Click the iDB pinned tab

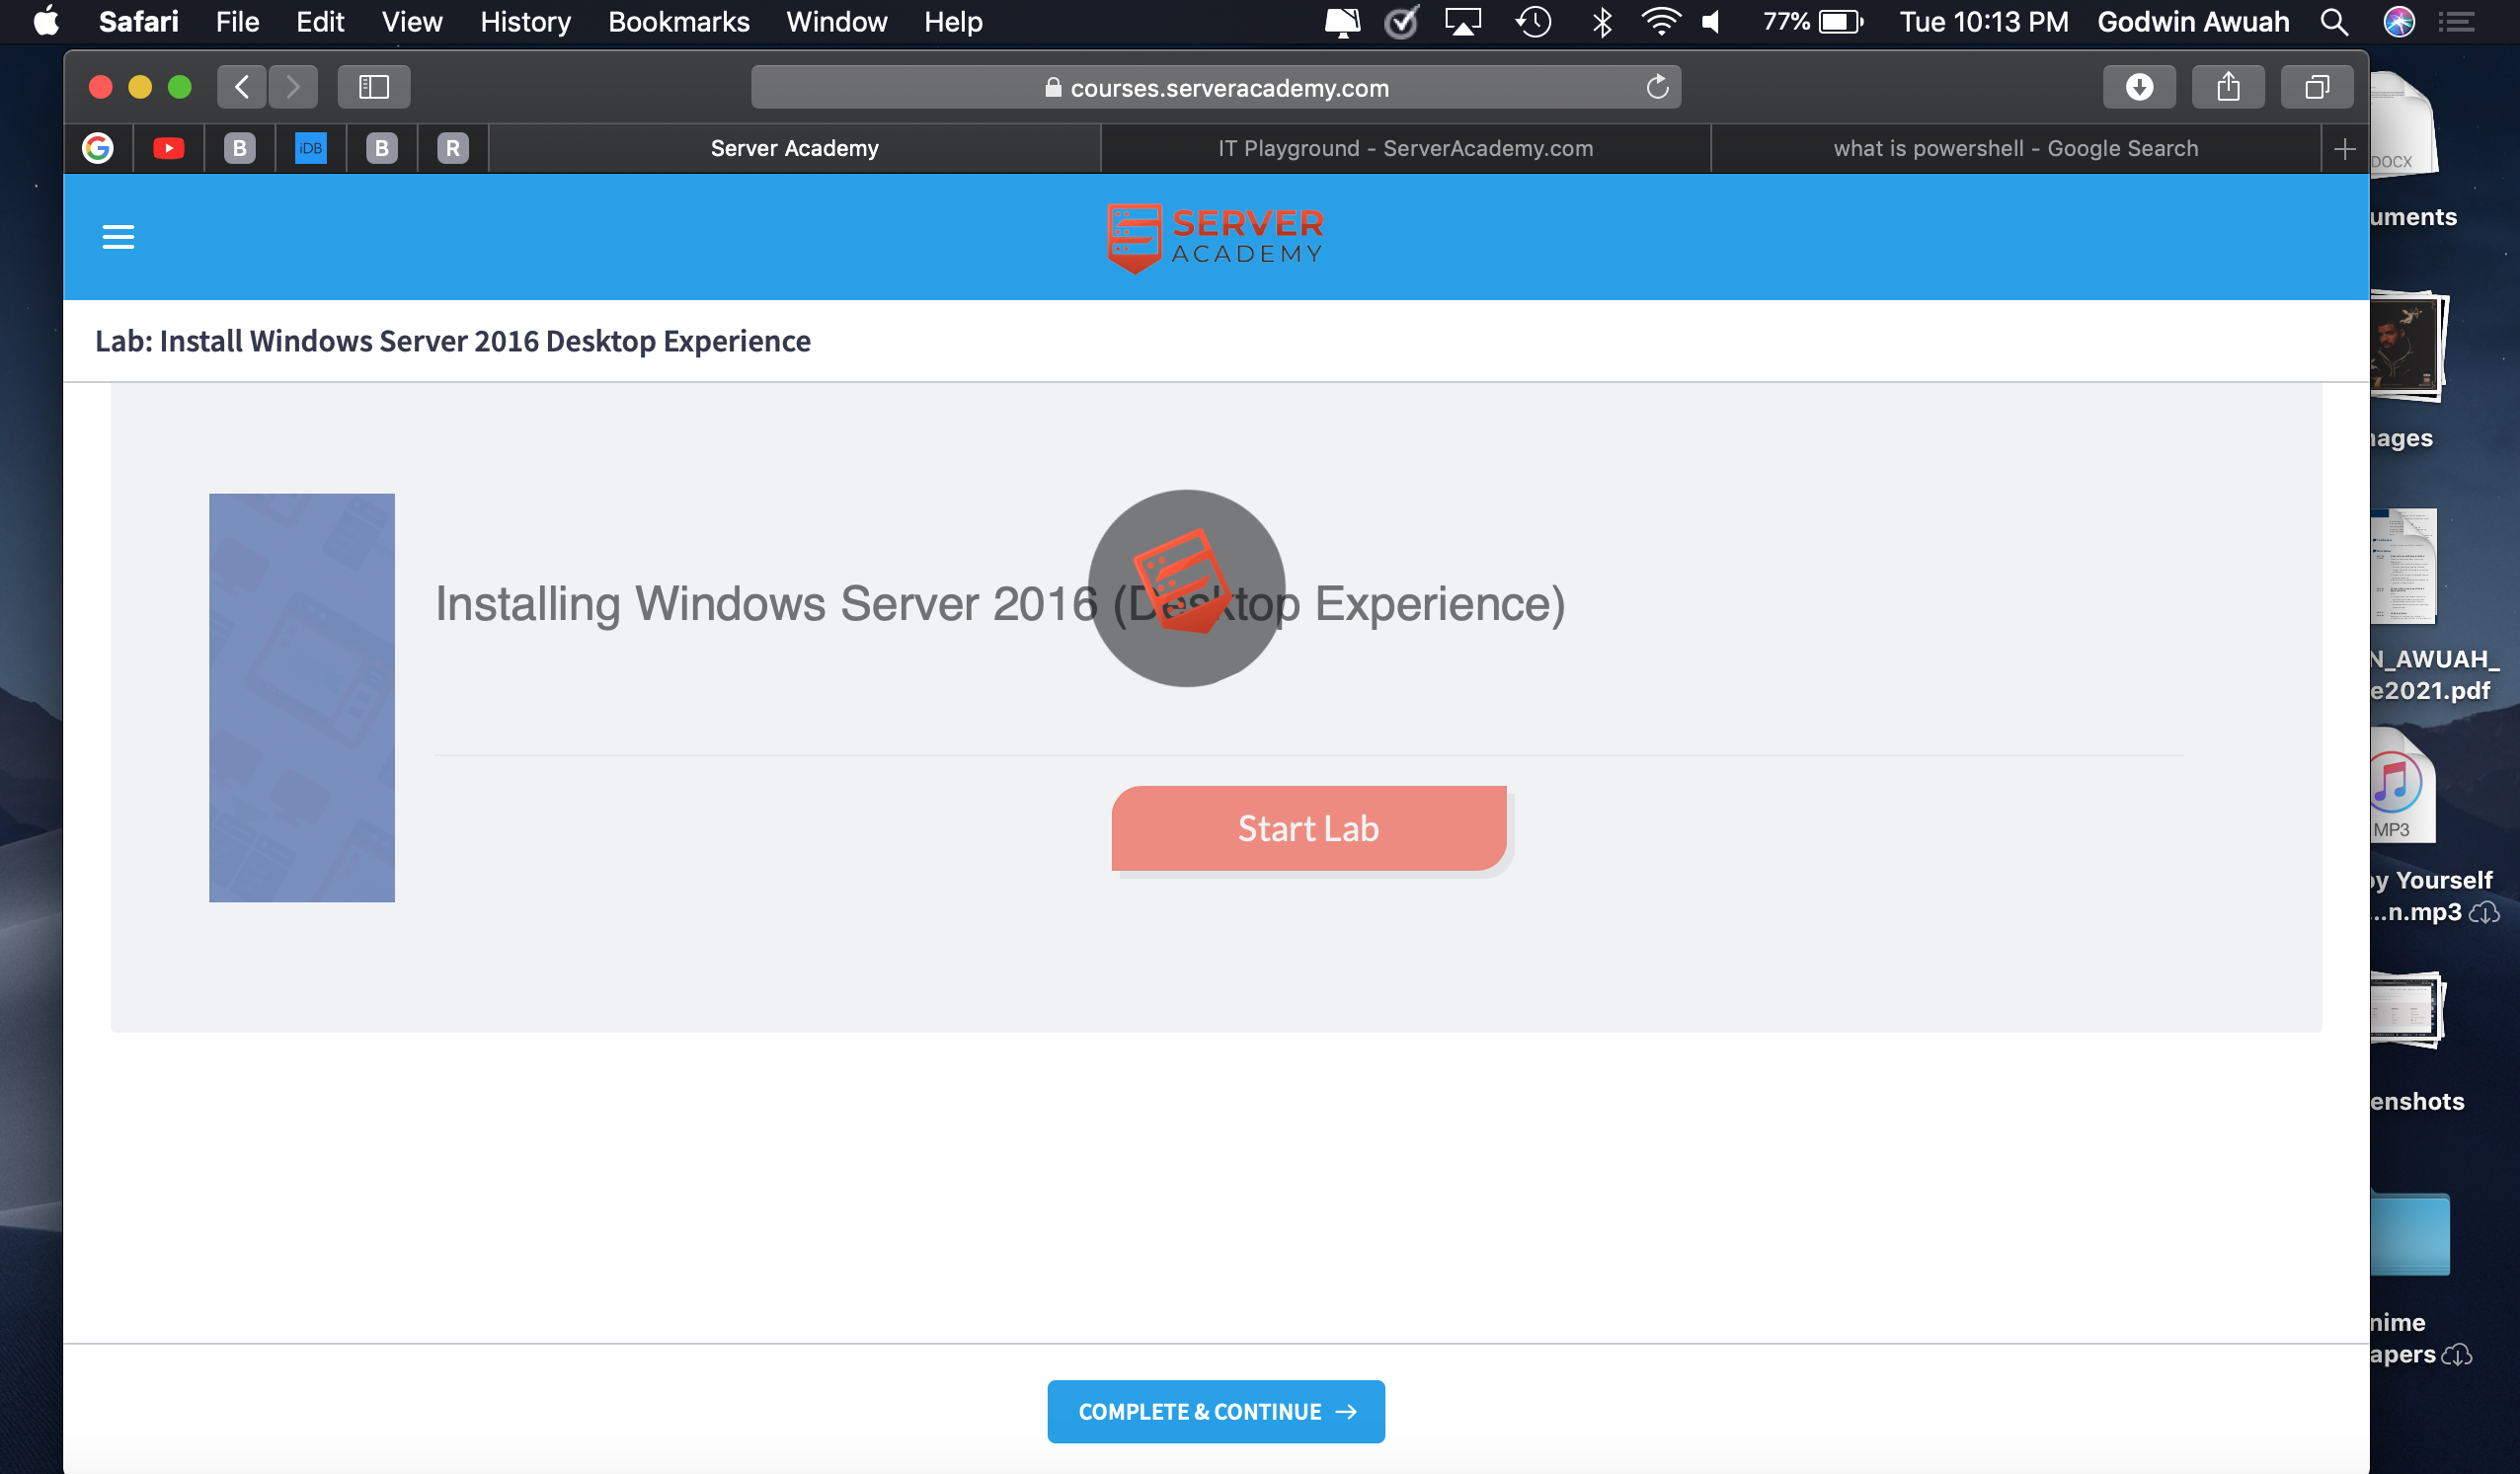point(310,148)
